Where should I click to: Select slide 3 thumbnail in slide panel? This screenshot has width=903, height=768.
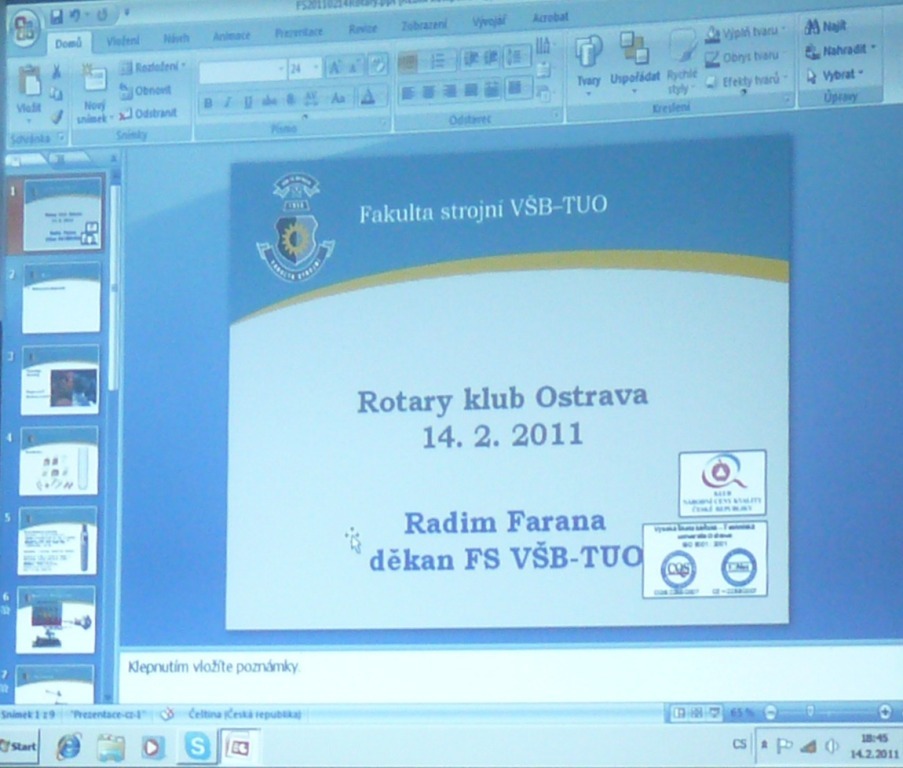(x=60, y=379)
